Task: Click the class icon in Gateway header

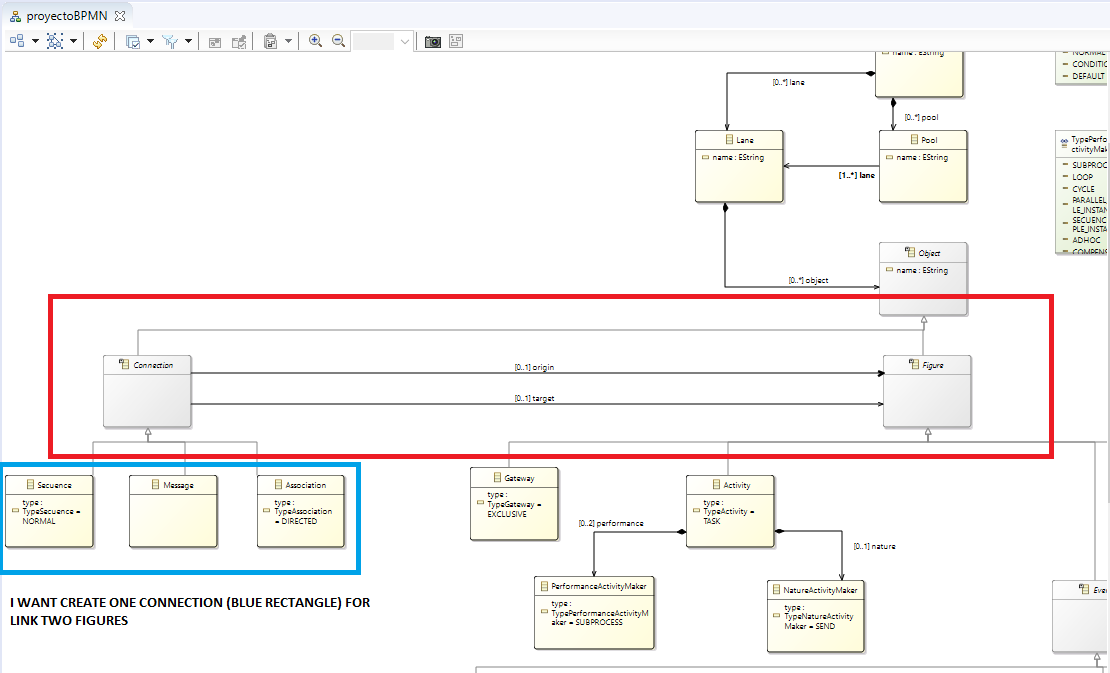Action: coord(498,478)
